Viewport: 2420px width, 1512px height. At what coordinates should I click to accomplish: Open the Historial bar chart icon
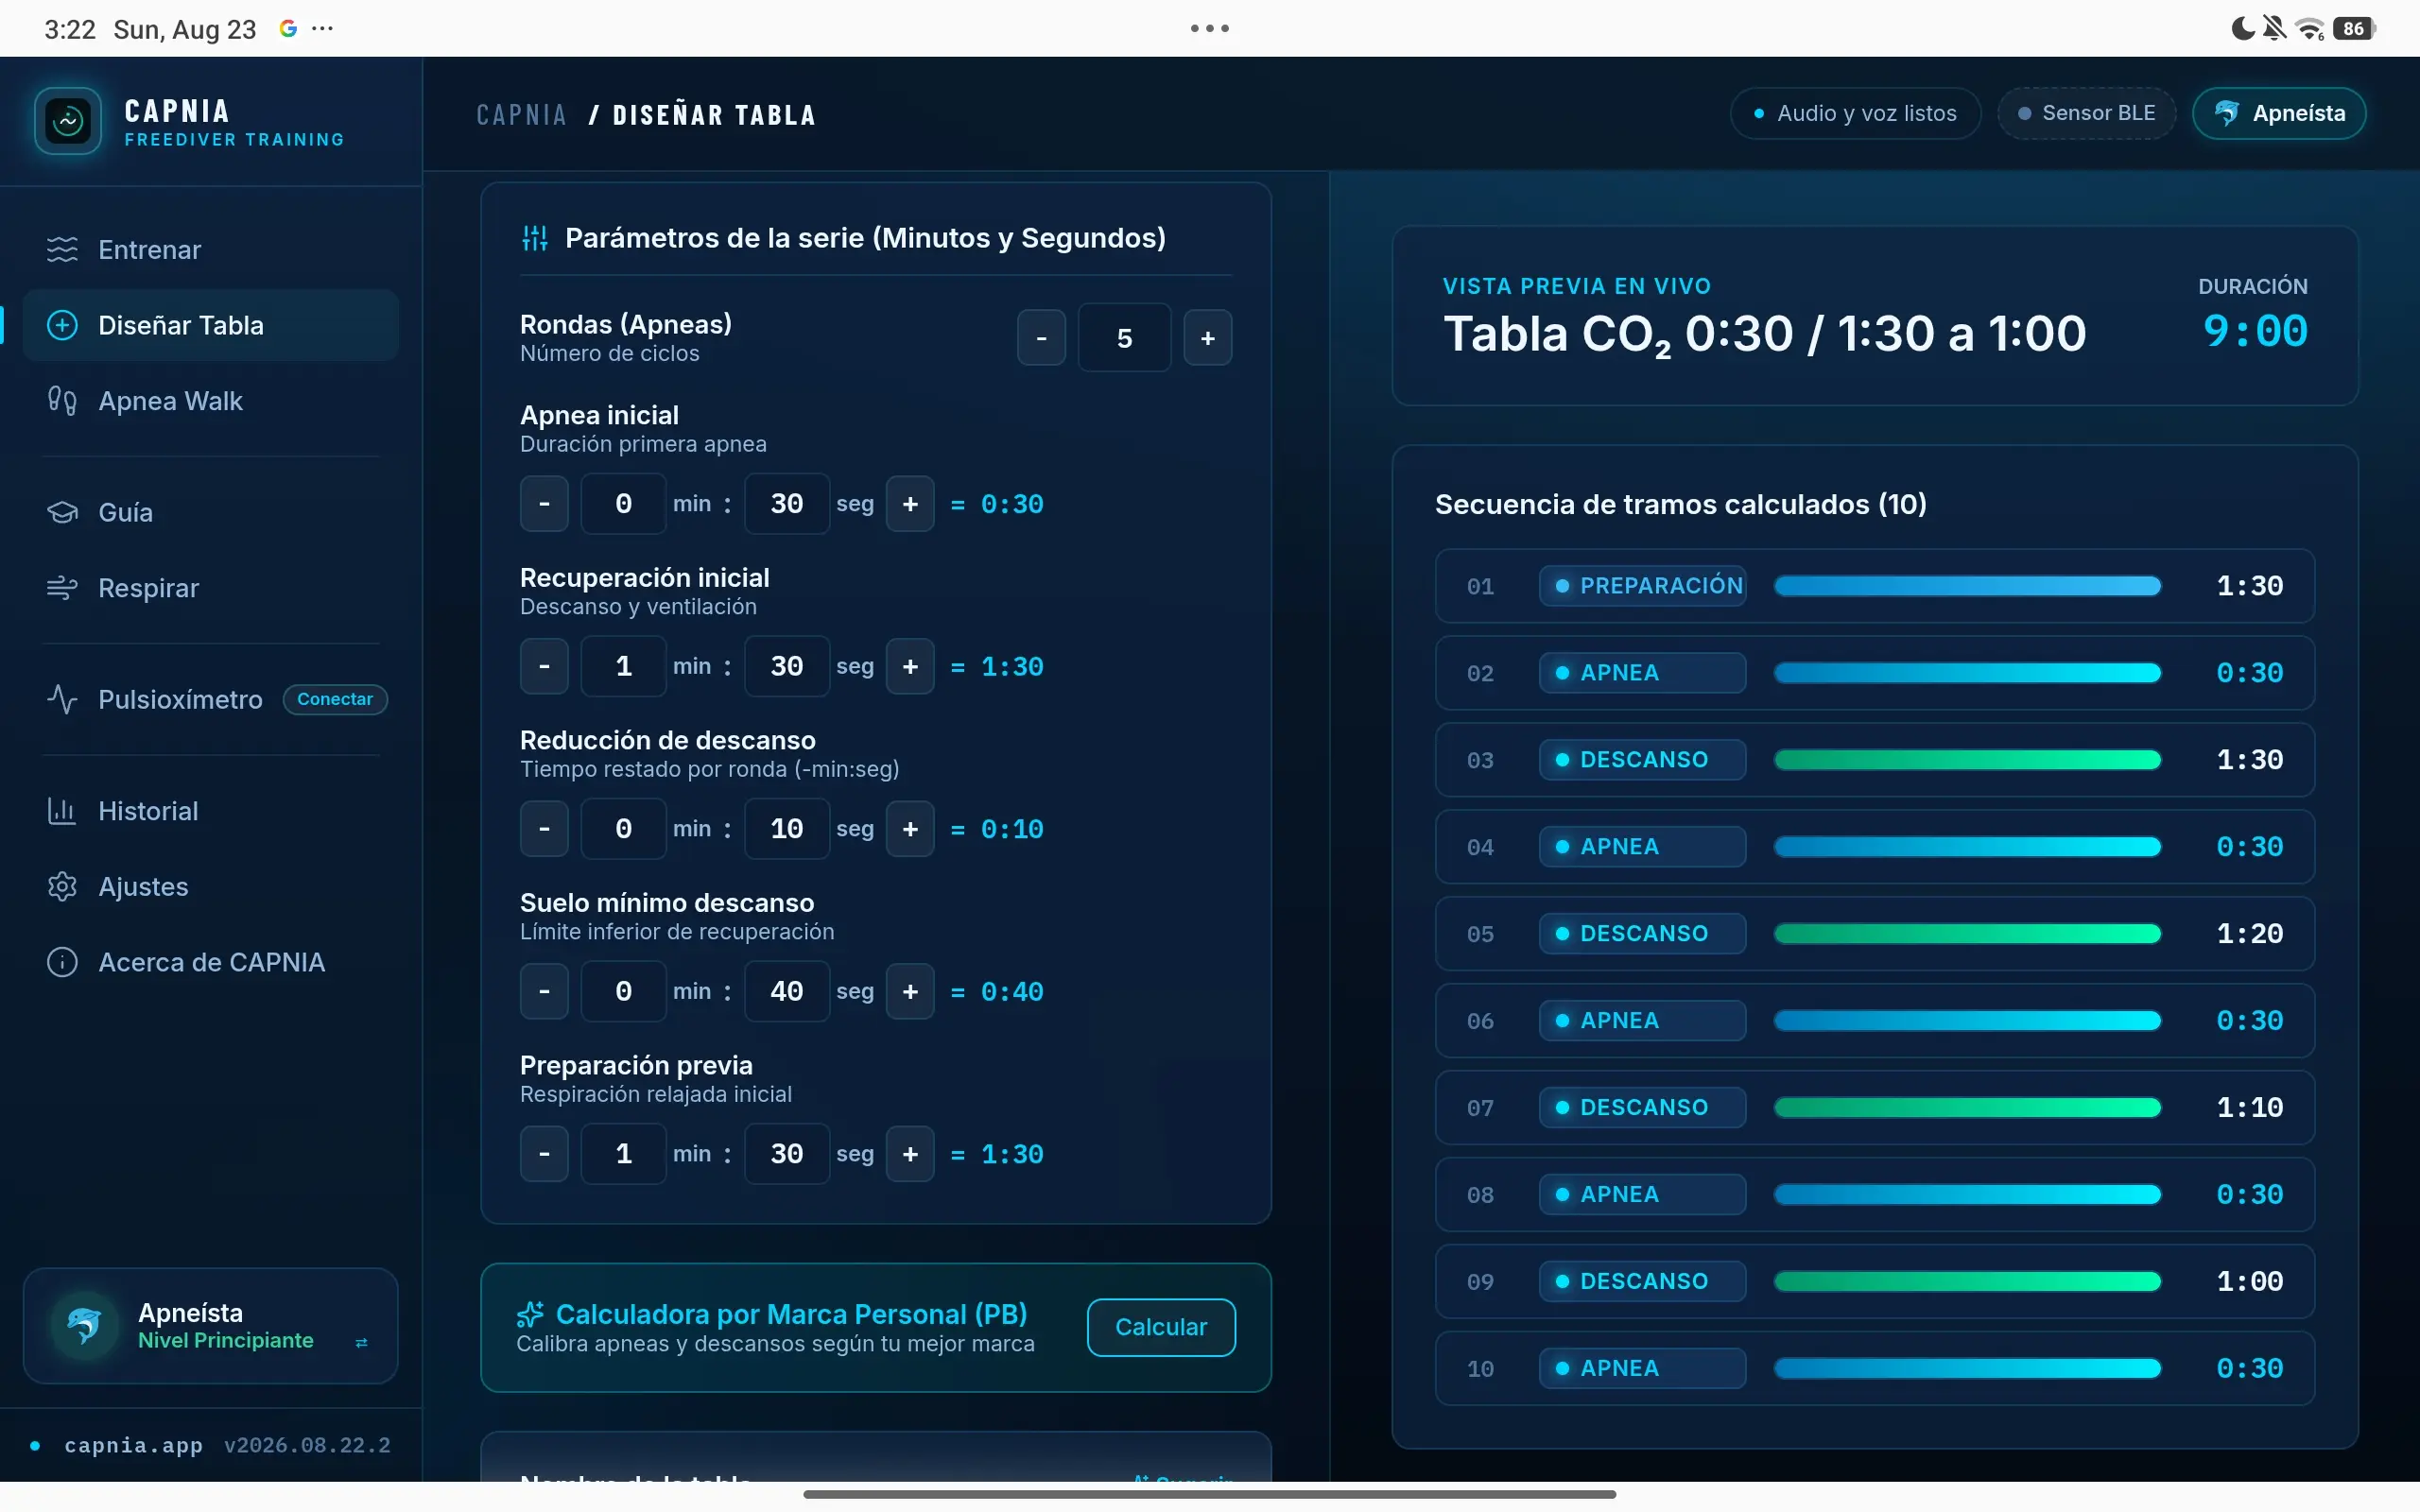click(62, 811)
